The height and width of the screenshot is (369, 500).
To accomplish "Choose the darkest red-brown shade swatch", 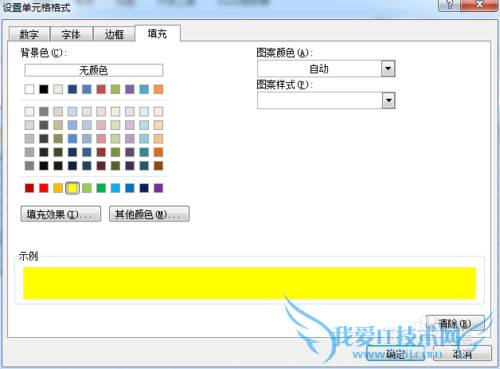I will [x=101, y=166].
